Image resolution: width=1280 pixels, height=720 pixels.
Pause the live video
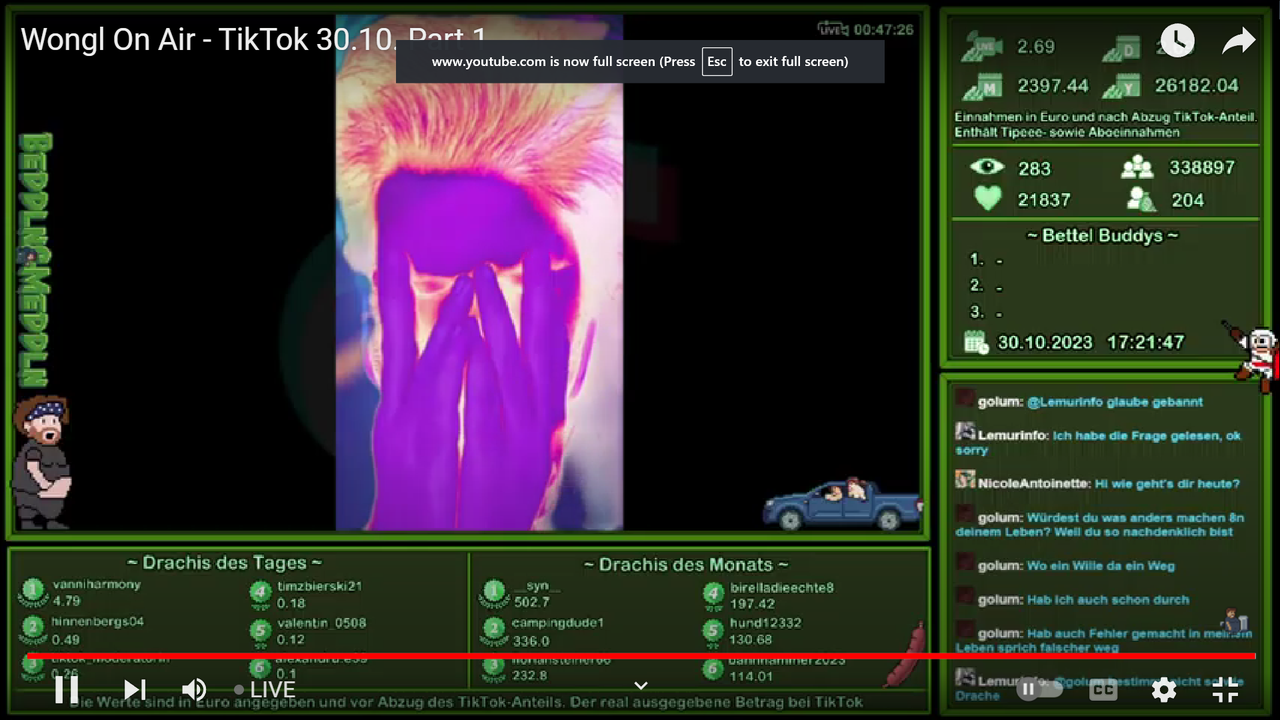click(x=66, y=689)
